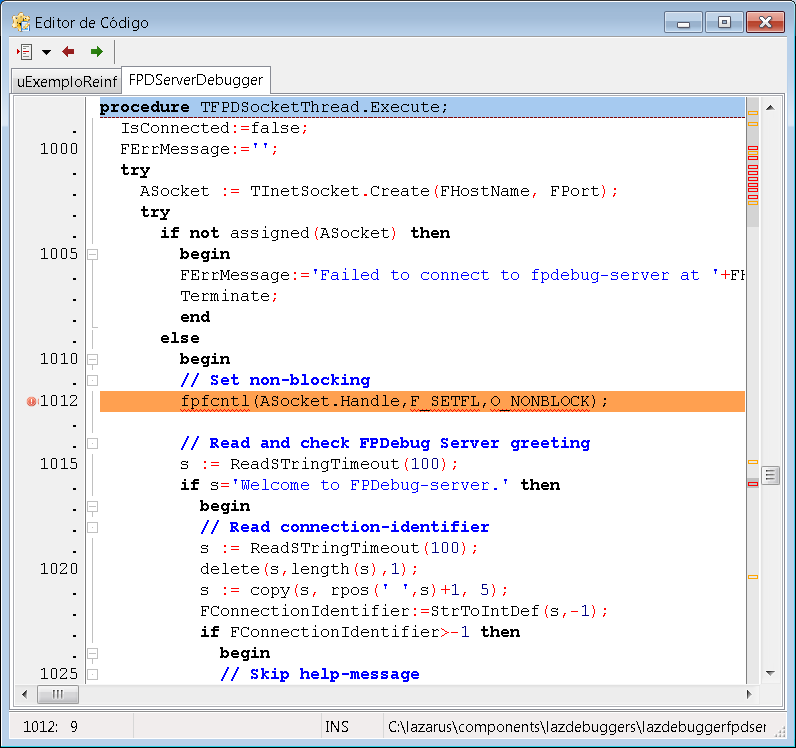Screen dimensions: 796x748
Task: Fold the 'Read and check FPDebug Server greeting' comment
Action: (x=92, y=443)
